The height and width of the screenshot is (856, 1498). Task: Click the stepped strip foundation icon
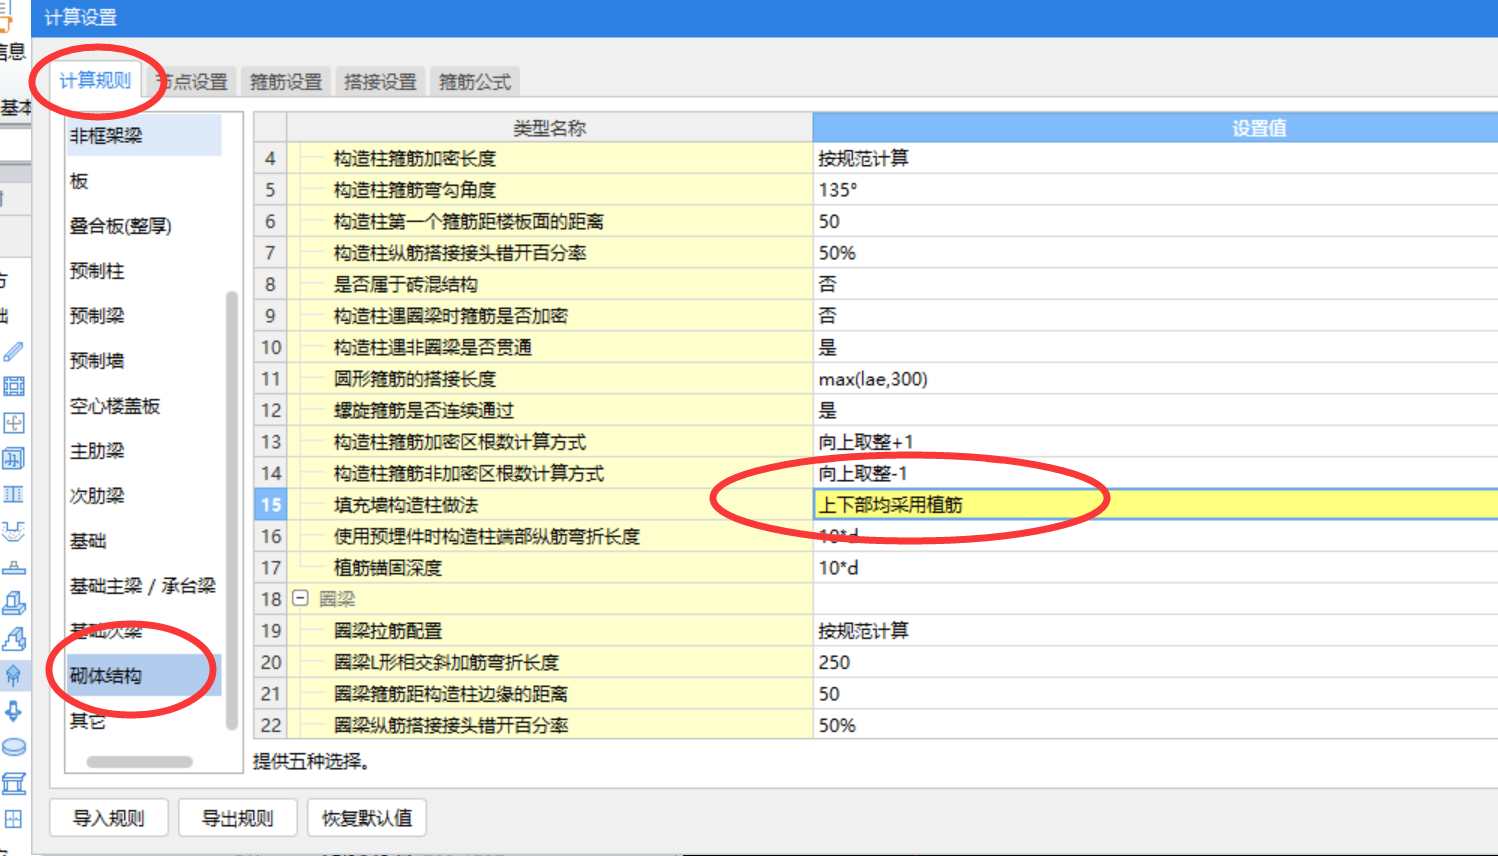pos(13,639)
